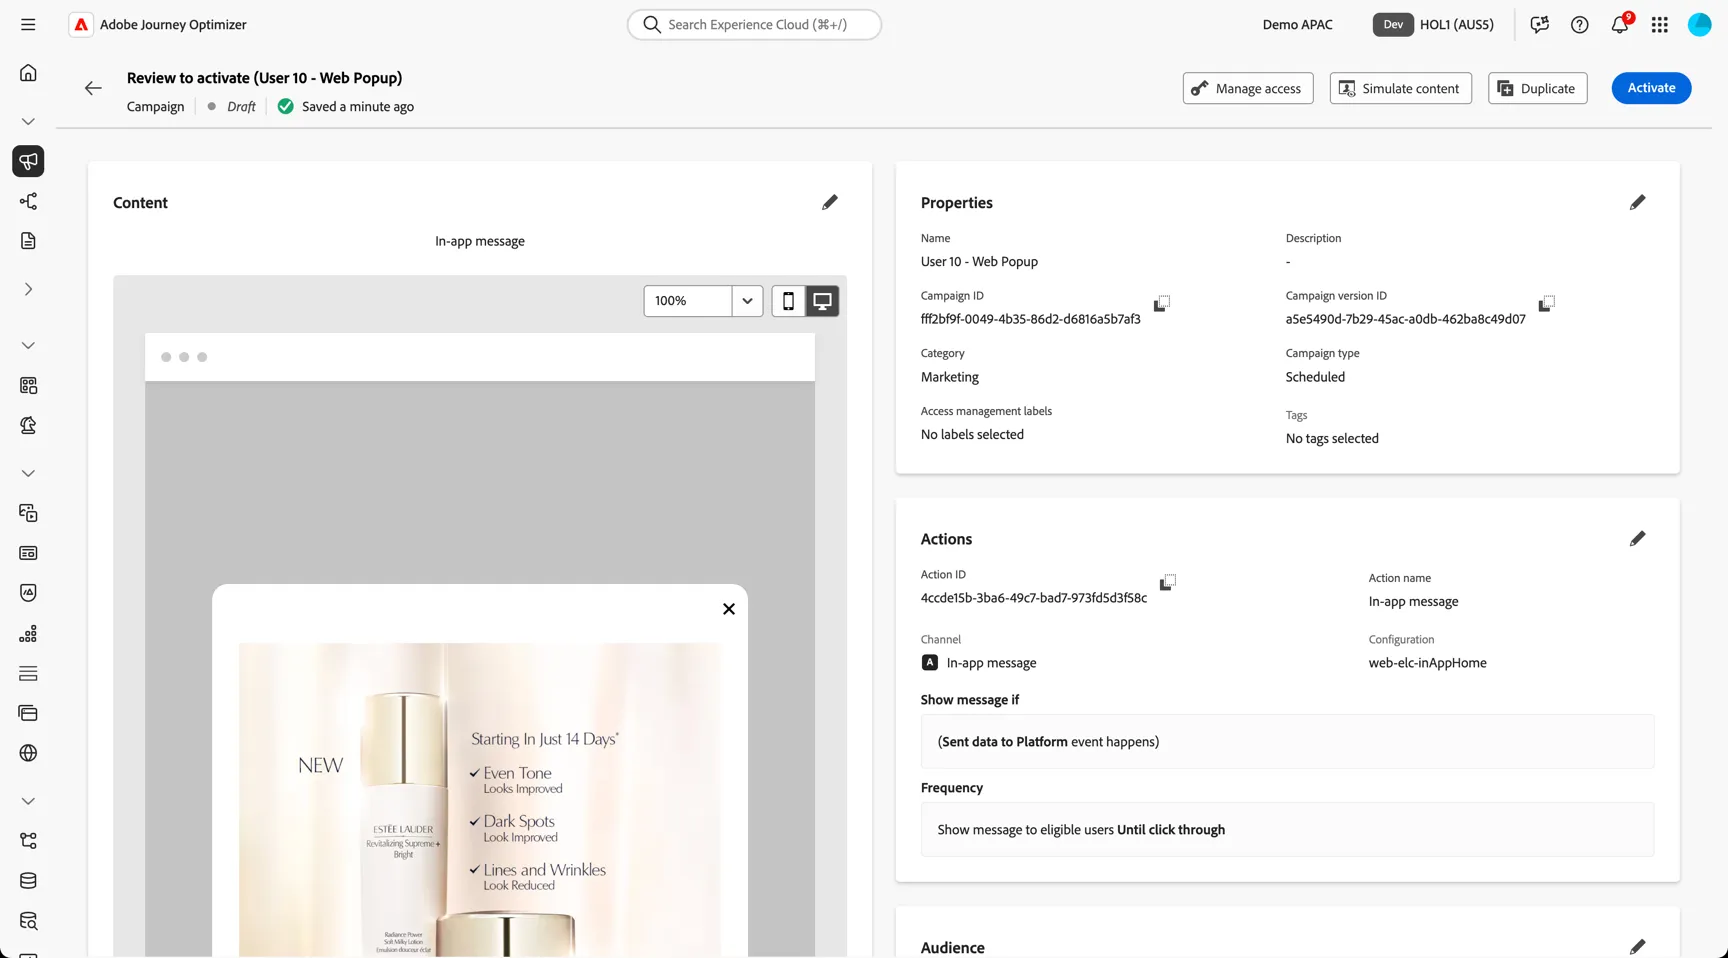Edit the Properties section with pencil icon
The height and width of the screenshot is (958, 1728).
(1637, 202)
